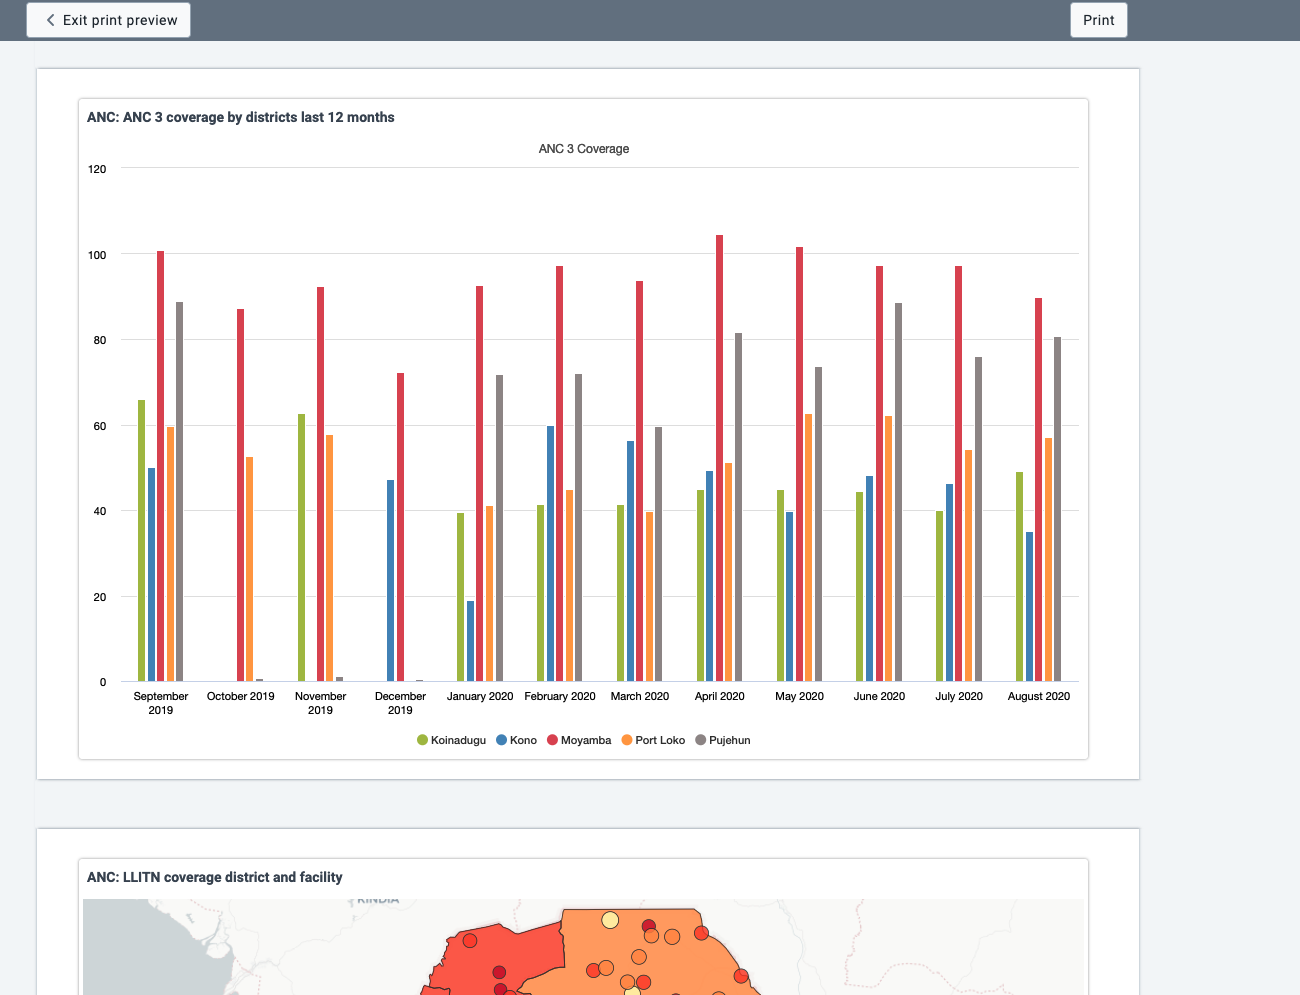
Task: Click the grey Pujehun bar for August 2020
Action: click(x=1058, y=509)
